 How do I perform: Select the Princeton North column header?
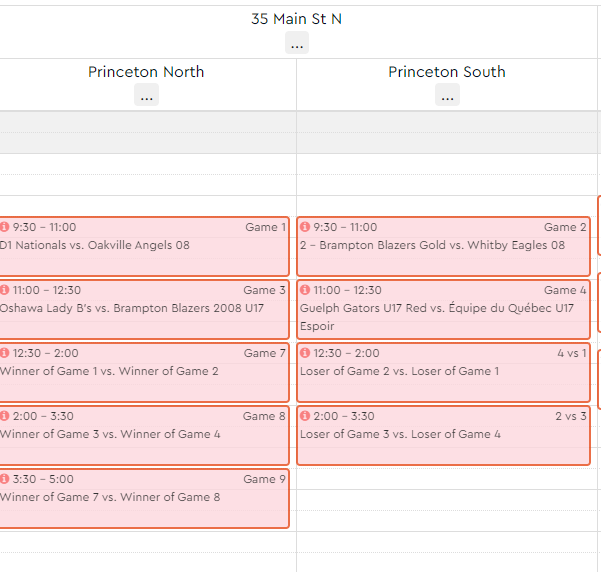pos(146,72)
